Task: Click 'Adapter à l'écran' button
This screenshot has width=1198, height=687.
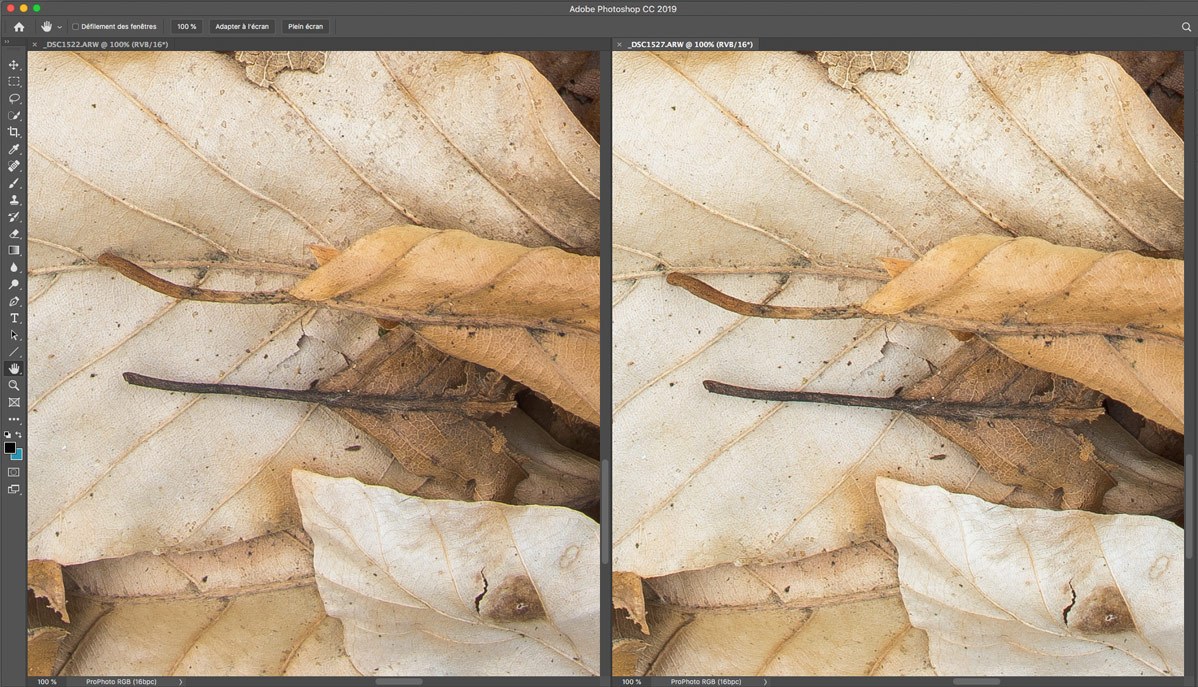Action: (241, 27)
